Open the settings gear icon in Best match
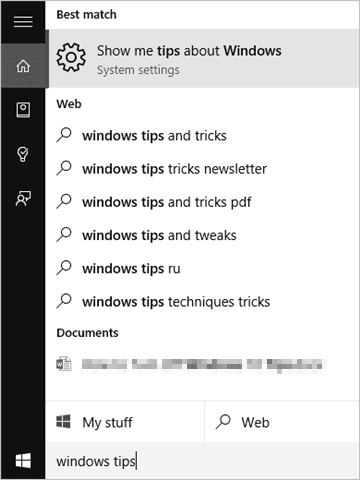The height and width of the screenshot is (480, 360). coord(71,57)
